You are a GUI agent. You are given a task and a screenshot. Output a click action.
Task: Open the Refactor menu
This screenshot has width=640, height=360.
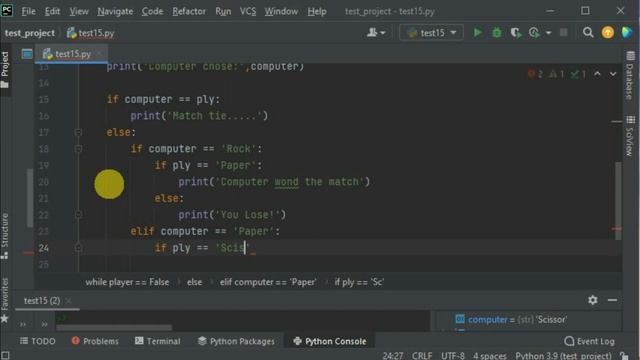(189, 11)
